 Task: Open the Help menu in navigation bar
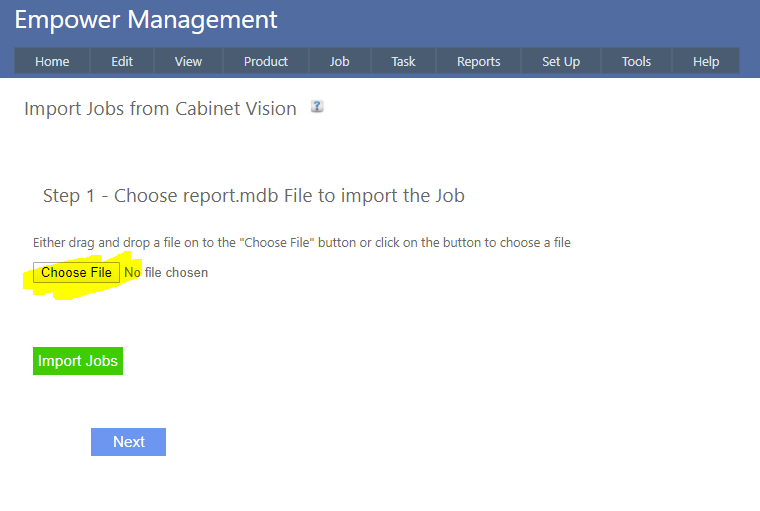[706, 61]
